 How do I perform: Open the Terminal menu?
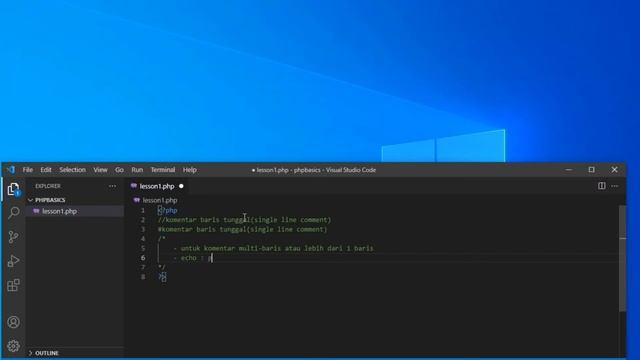click(163, 170)
